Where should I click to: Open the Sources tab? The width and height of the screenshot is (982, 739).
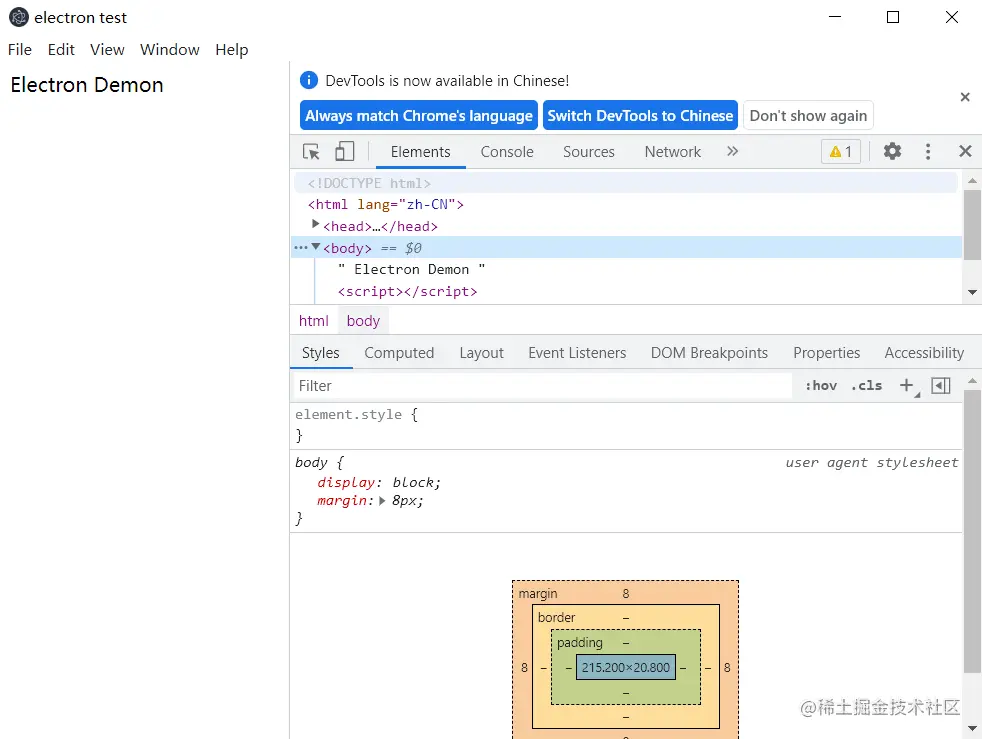click(589, 152)
